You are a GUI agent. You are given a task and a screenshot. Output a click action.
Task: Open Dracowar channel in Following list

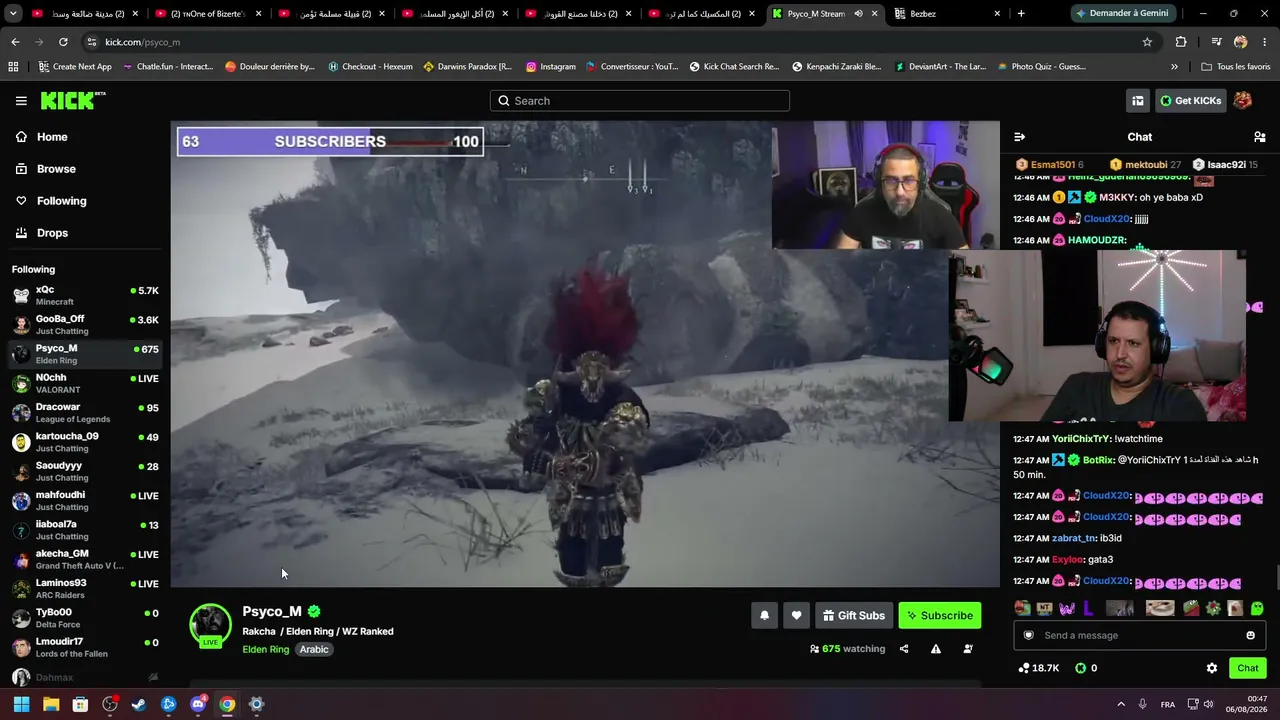[x=85, y=412]
